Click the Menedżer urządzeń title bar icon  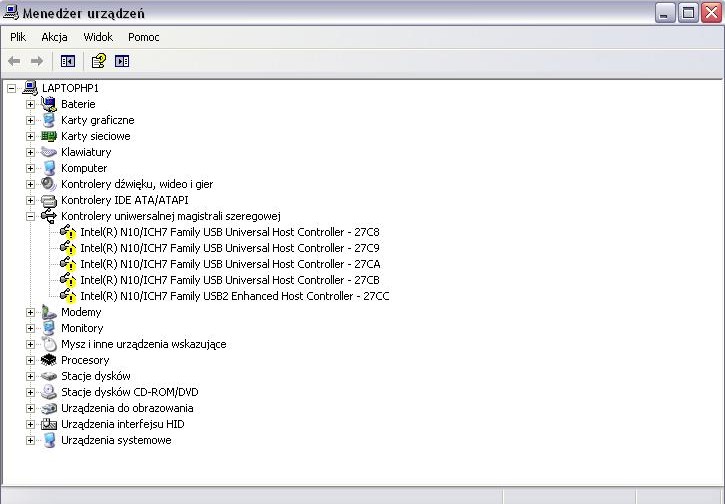[x=11, y=12]
